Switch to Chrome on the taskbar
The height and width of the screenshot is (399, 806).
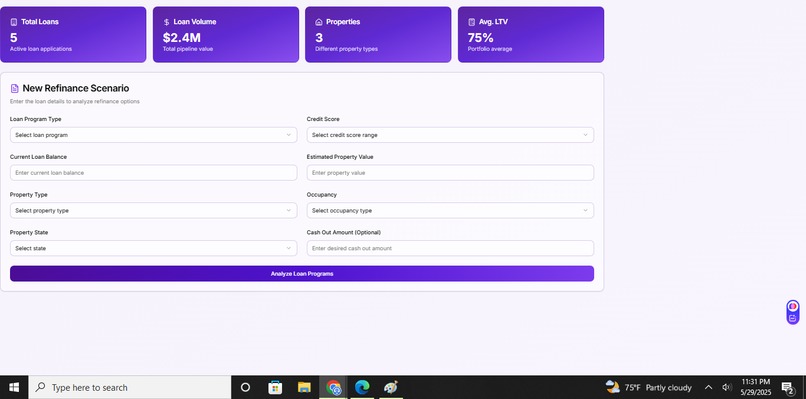tap(333, 387)
